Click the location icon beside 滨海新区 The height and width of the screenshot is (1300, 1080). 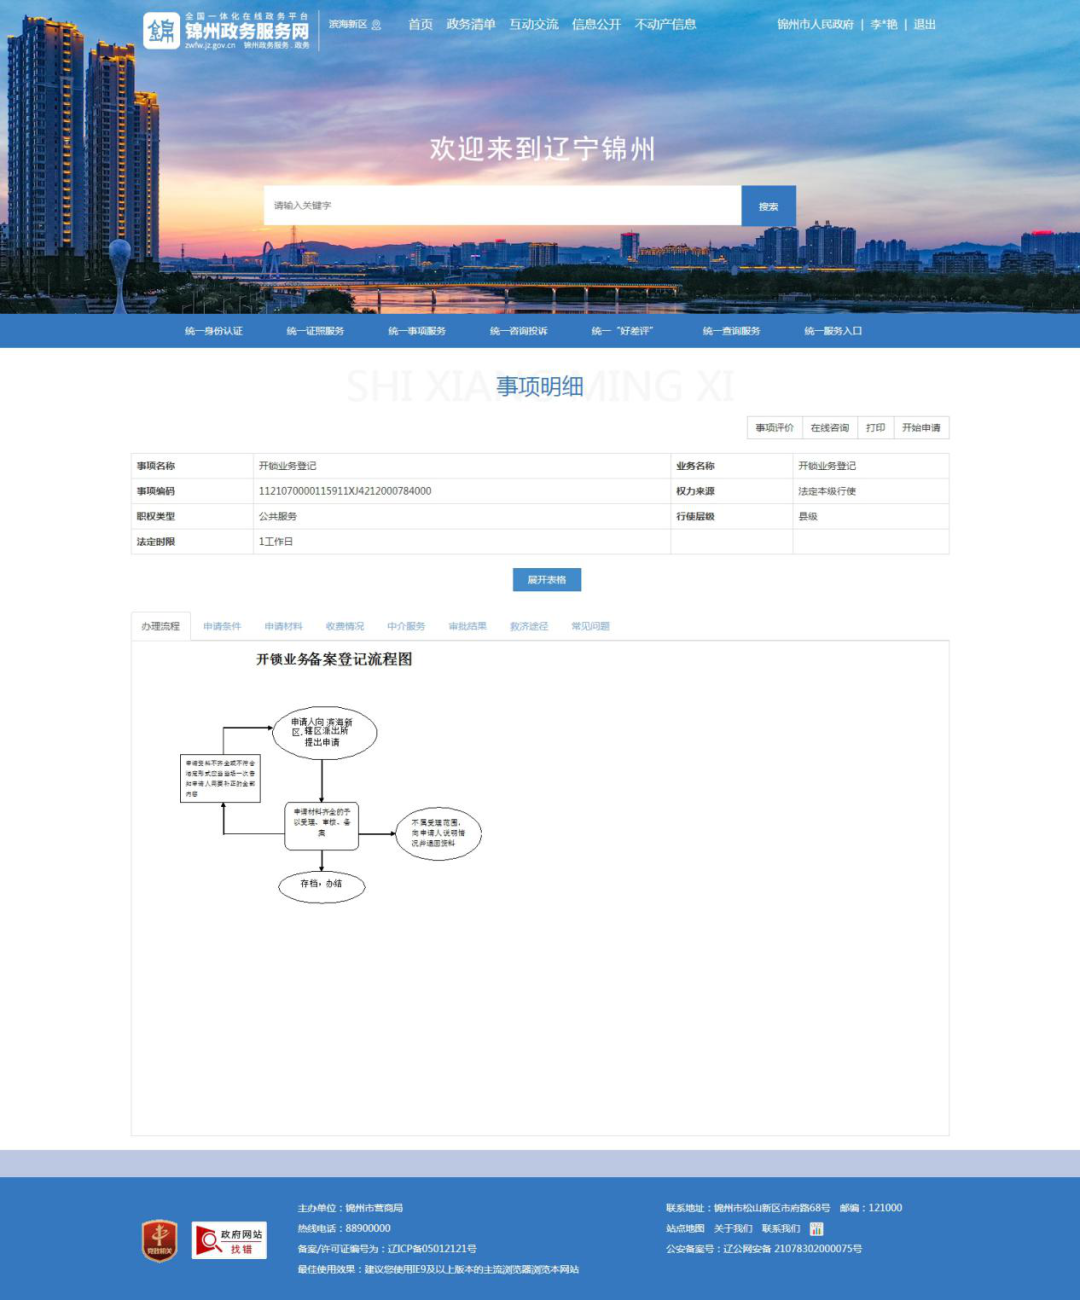coord(376,25)
